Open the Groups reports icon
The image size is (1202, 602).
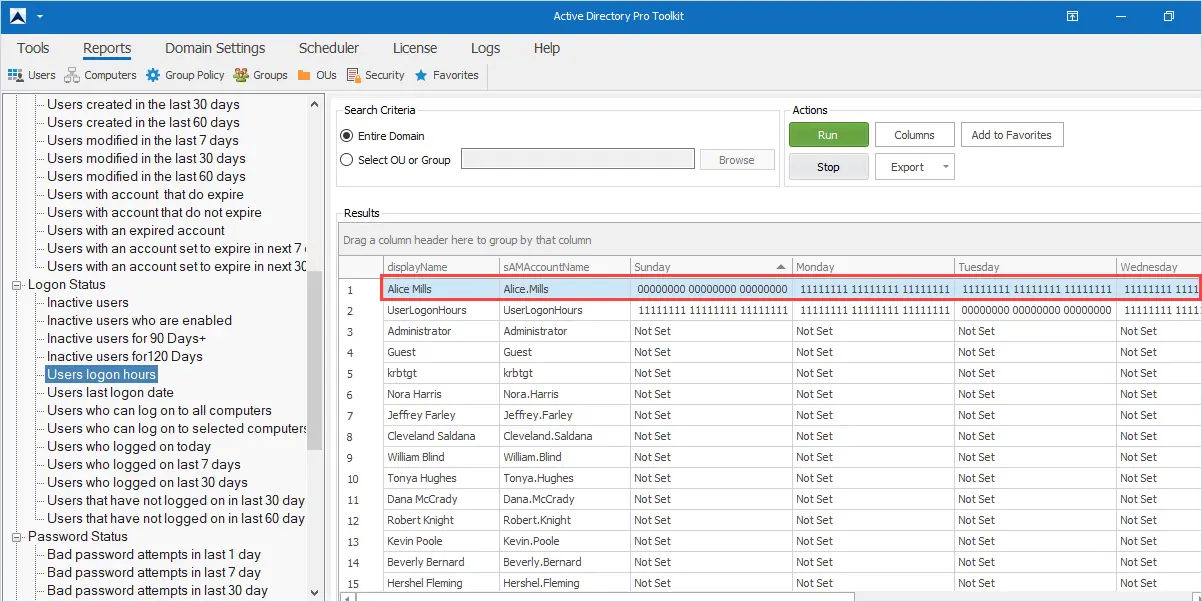(x=241, y=75)
